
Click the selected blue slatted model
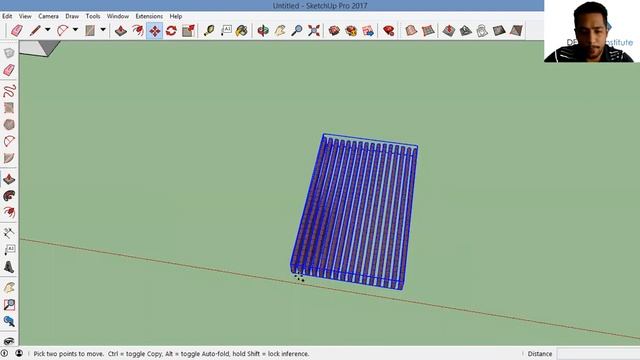pyautogui.click(x=354, y=212)
